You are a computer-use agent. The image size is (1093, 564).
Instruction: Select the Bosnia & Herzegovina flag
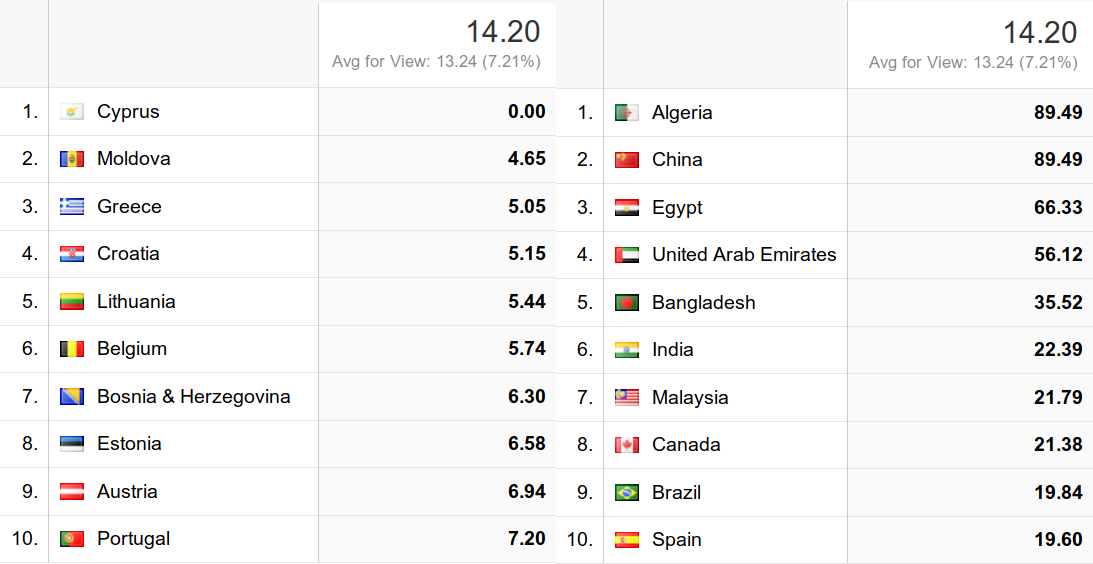pyautogui.click(x=72, y=397)
